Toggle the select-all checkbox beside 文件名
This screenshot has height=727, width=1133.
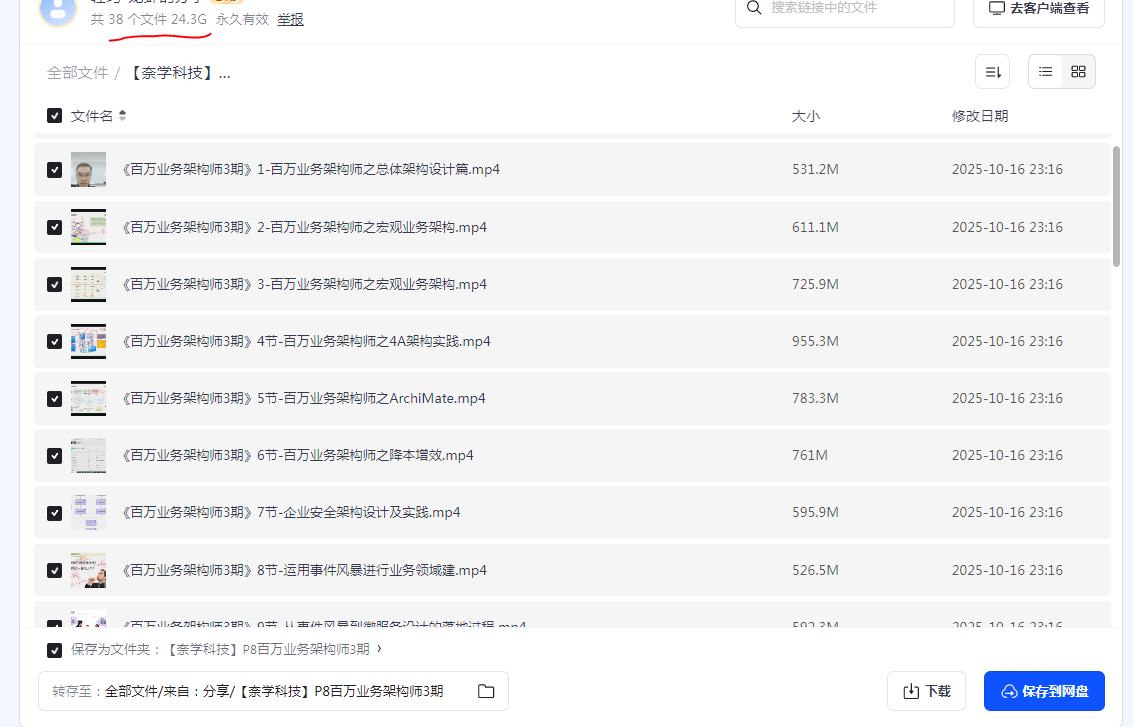pyautogui.click(x=54, y=116)
